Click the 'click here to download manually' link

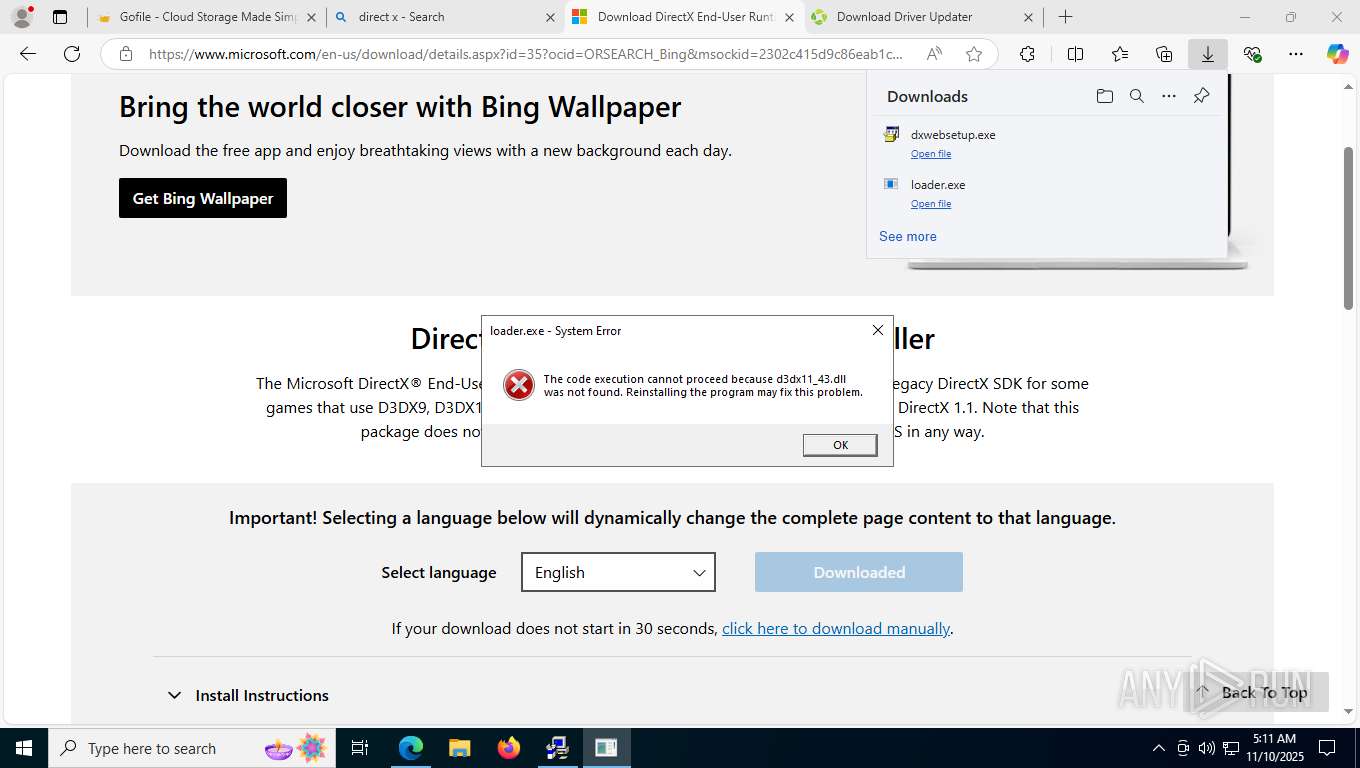click(836, 628)
